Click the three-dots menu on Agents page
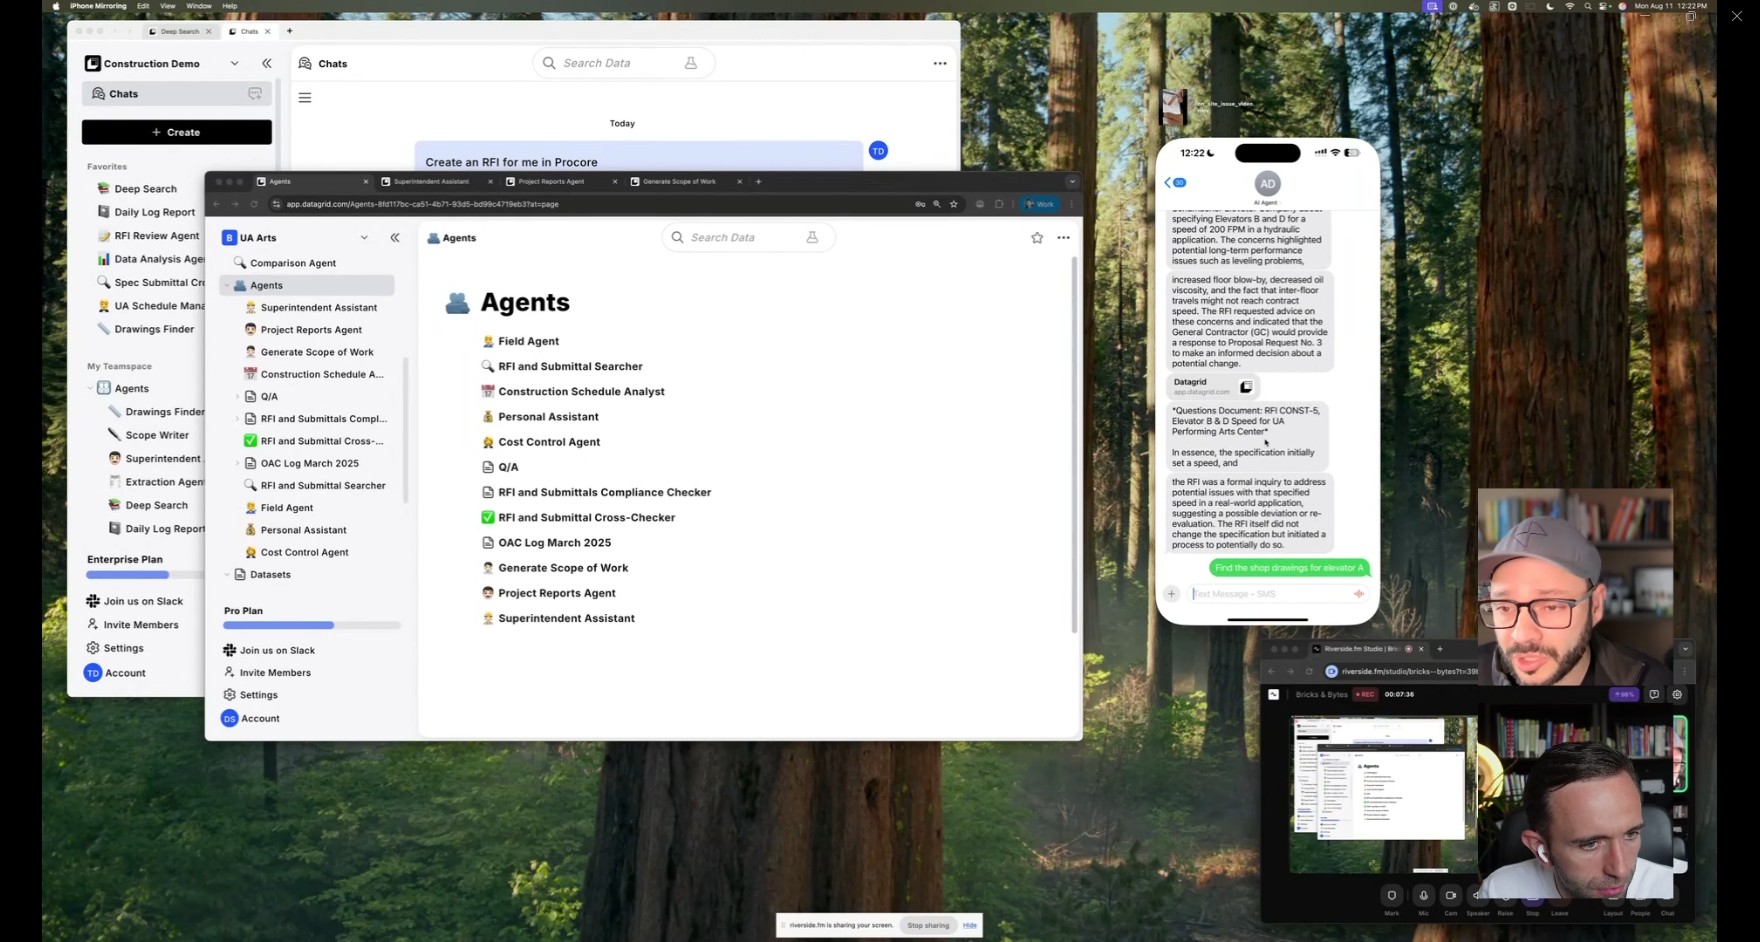Image resolution: width=1760 pixels, height=942 pixels. pyautogui.click(x=1063, y=238)
